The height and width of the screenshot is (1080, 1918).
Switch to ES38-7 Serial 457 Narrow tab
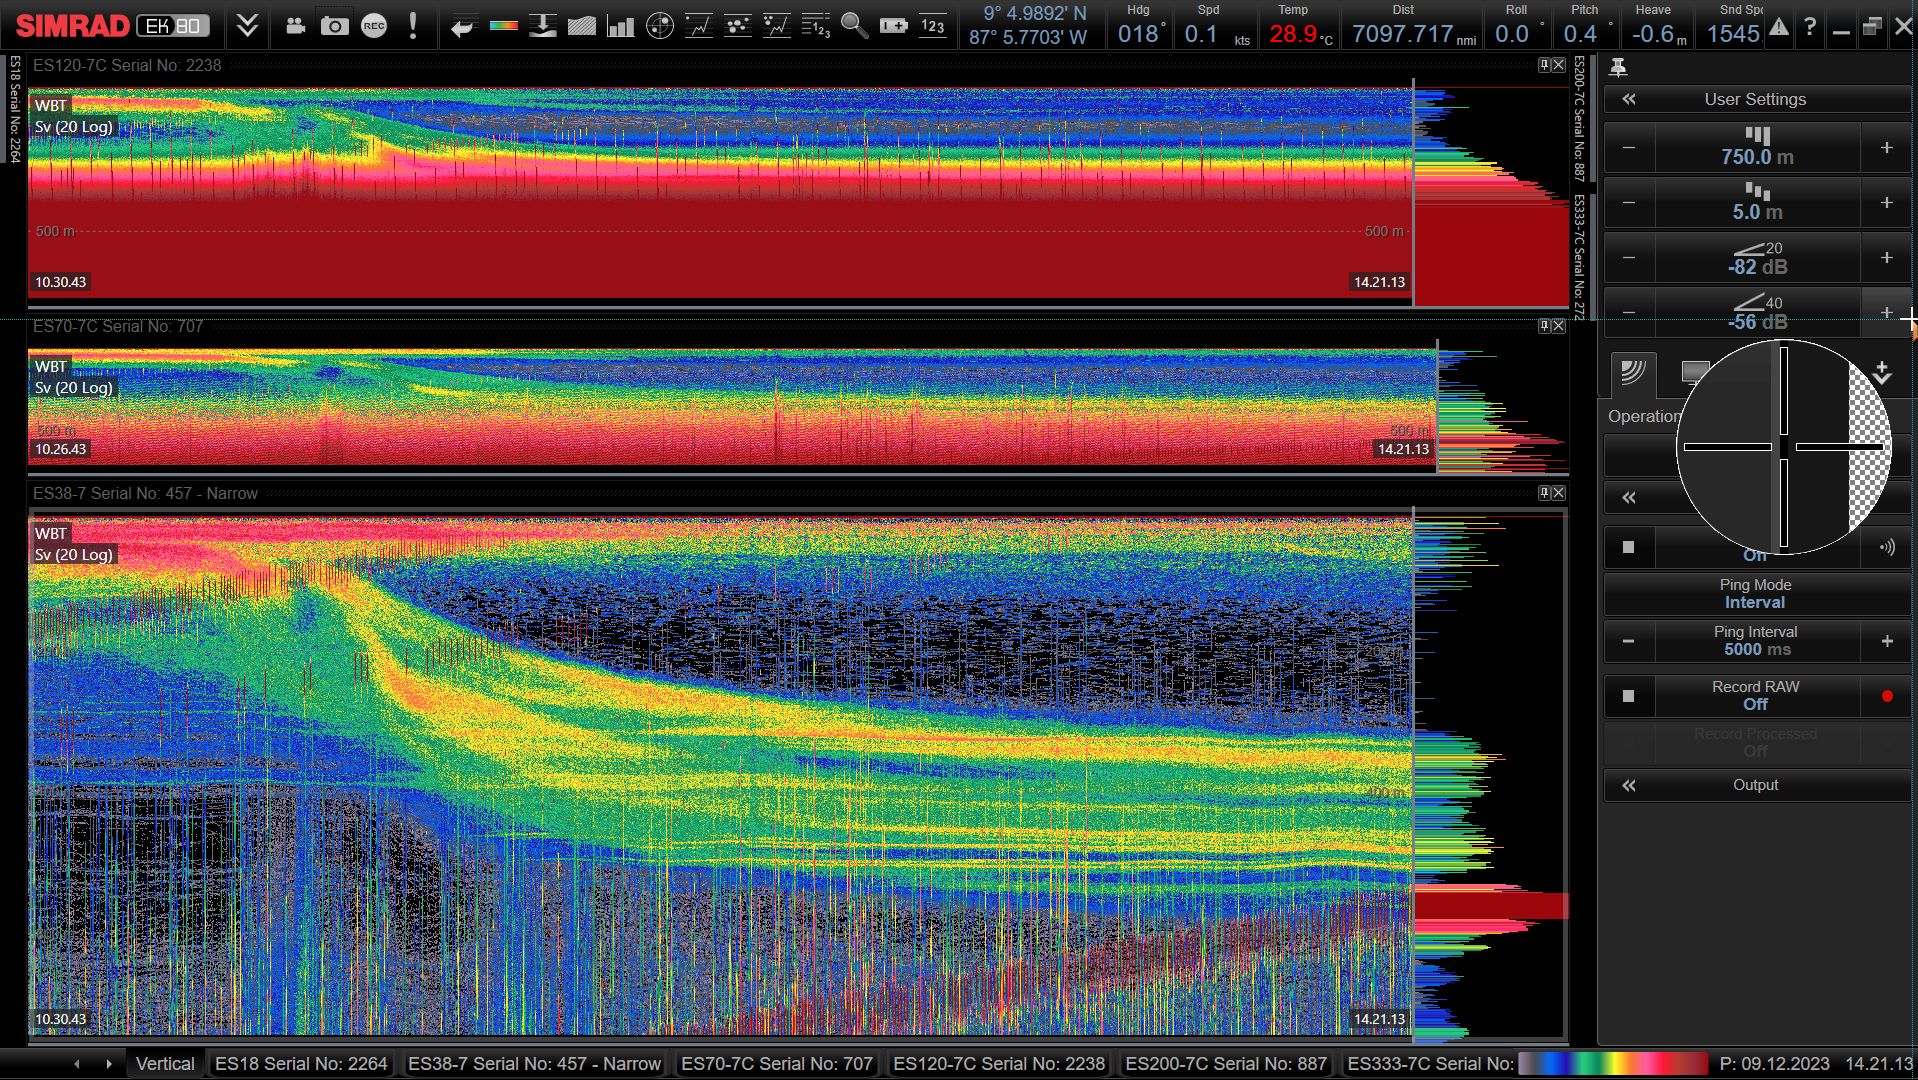(x=534, y=1064)
